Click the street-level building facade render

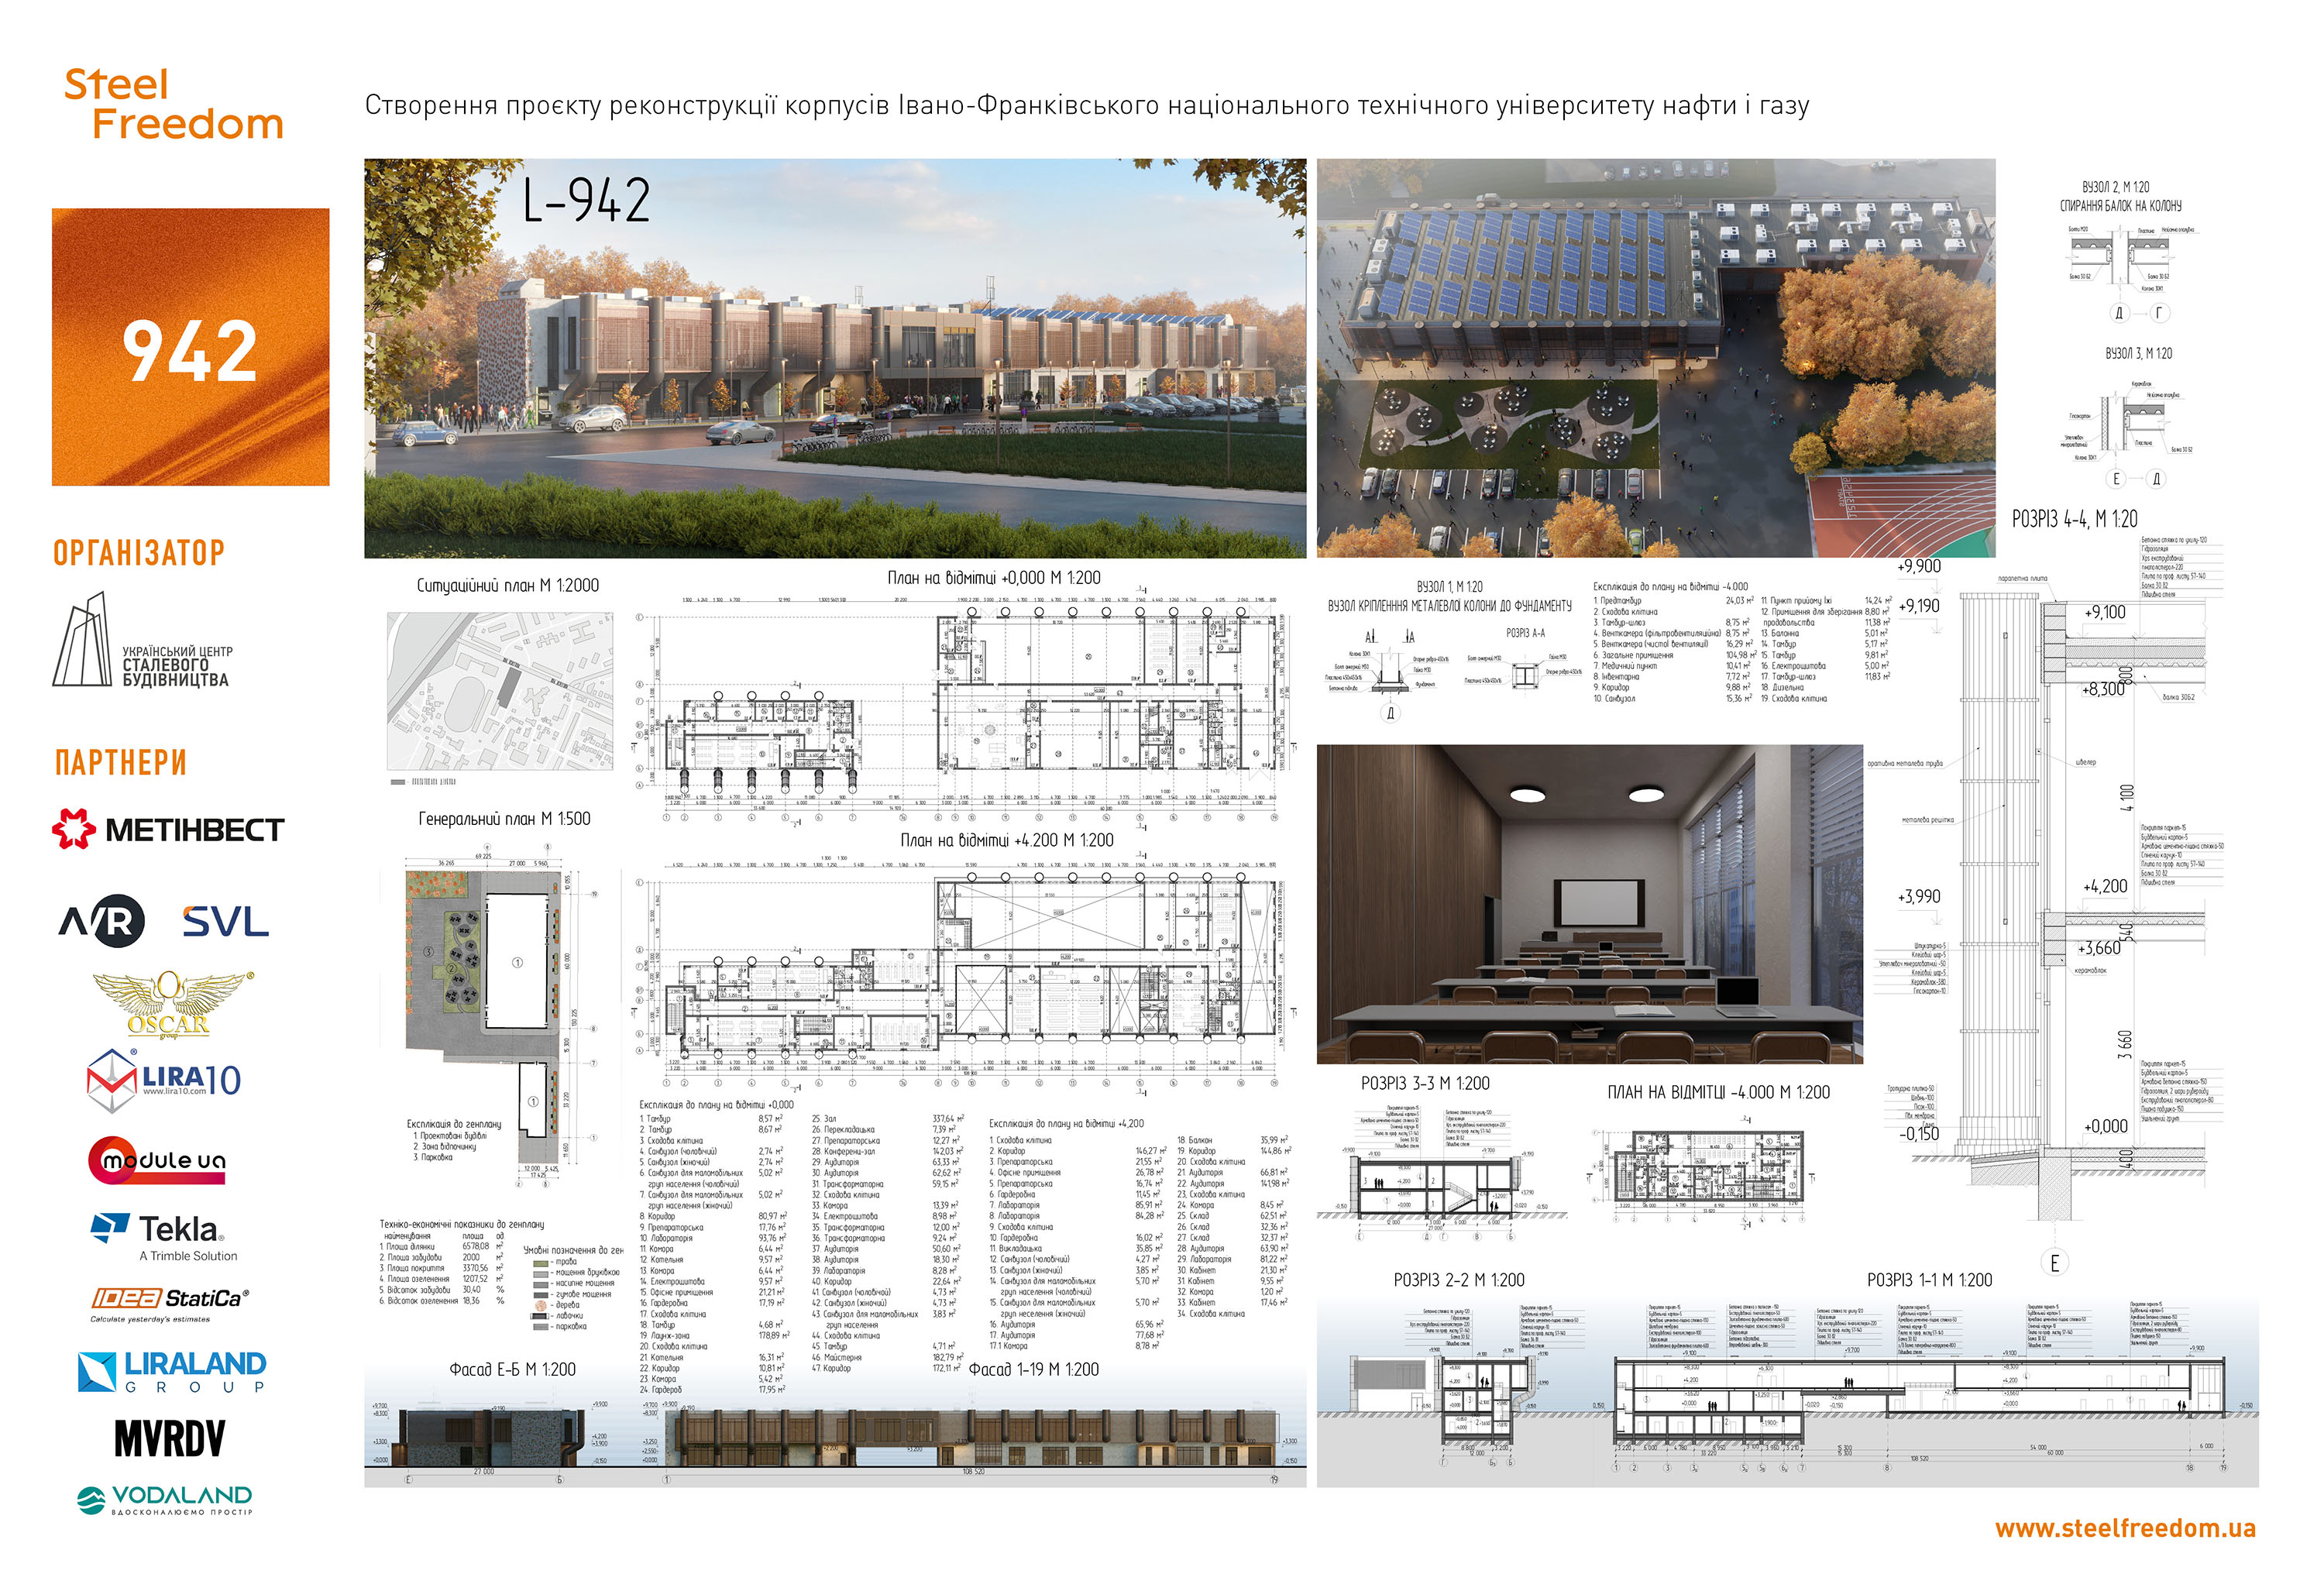click(834, 358)
